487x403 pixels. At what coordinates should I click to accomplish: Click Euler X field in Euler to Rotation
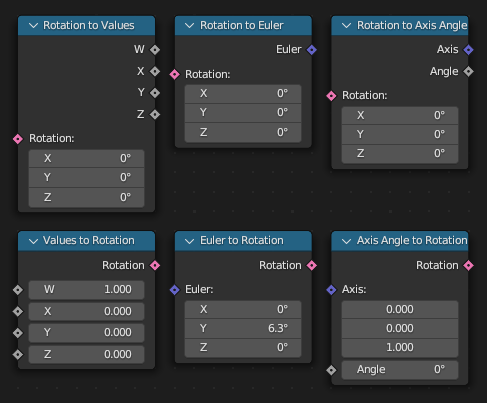coord(243,309)
